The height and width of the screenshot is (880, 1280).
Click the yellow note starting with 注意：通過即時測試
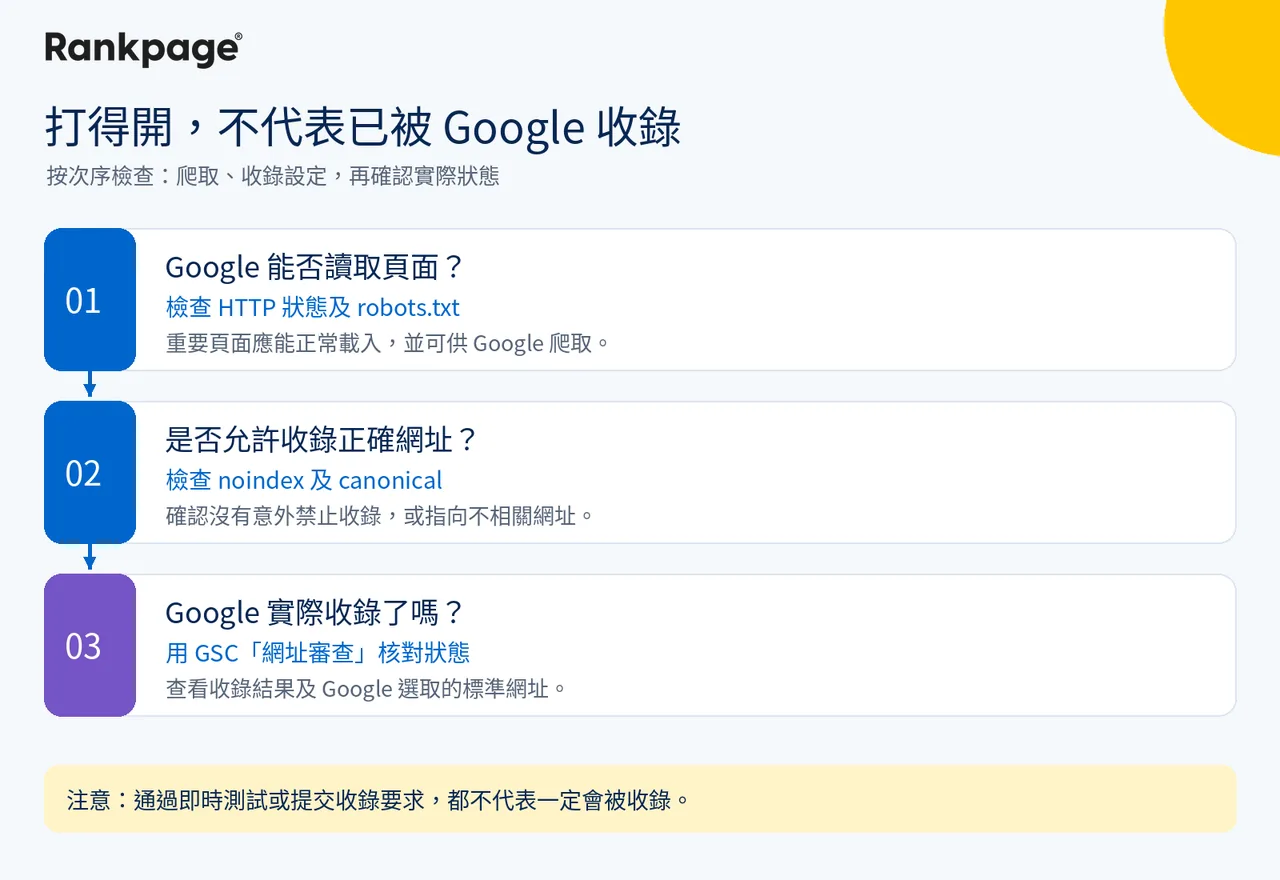(x=640, y=800)
